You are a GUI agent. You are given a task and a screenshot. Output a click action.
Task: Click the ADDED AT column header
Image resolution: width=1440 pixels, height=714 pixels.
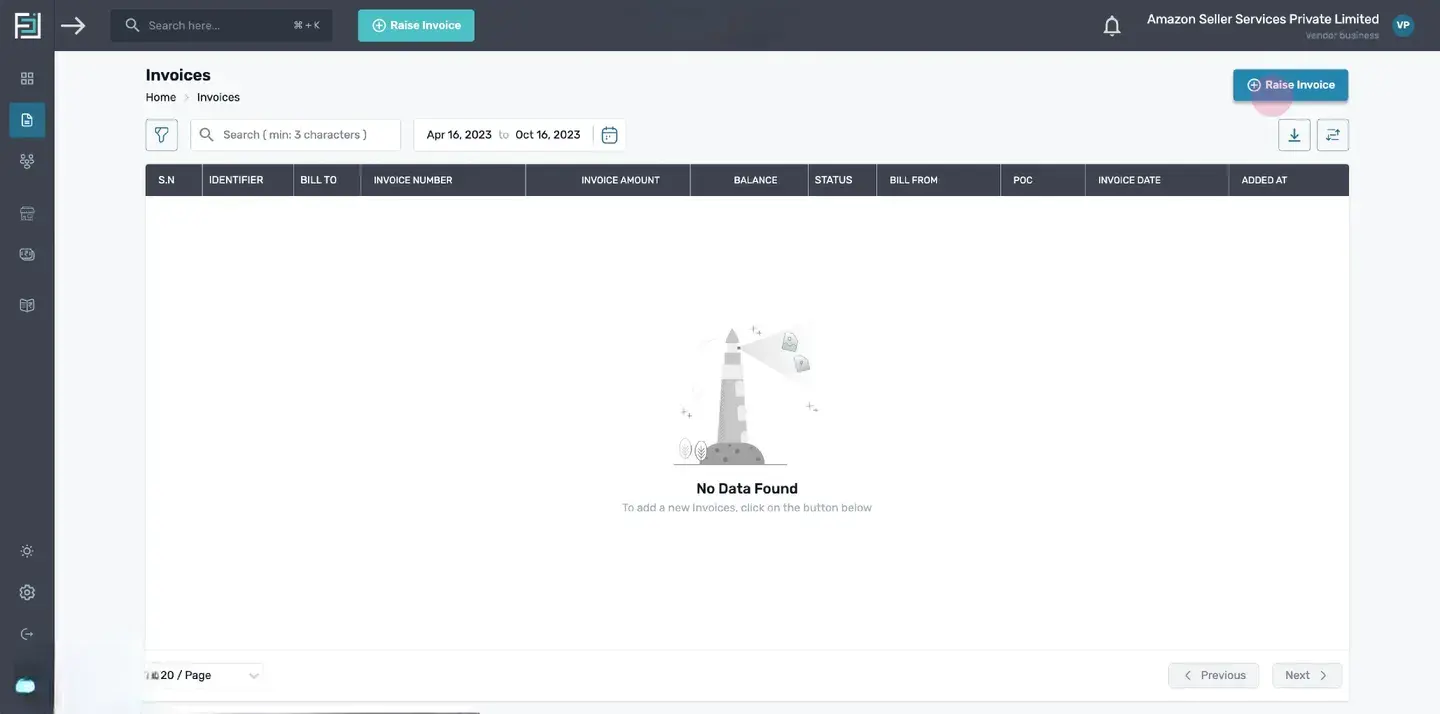pos(1289,180)
